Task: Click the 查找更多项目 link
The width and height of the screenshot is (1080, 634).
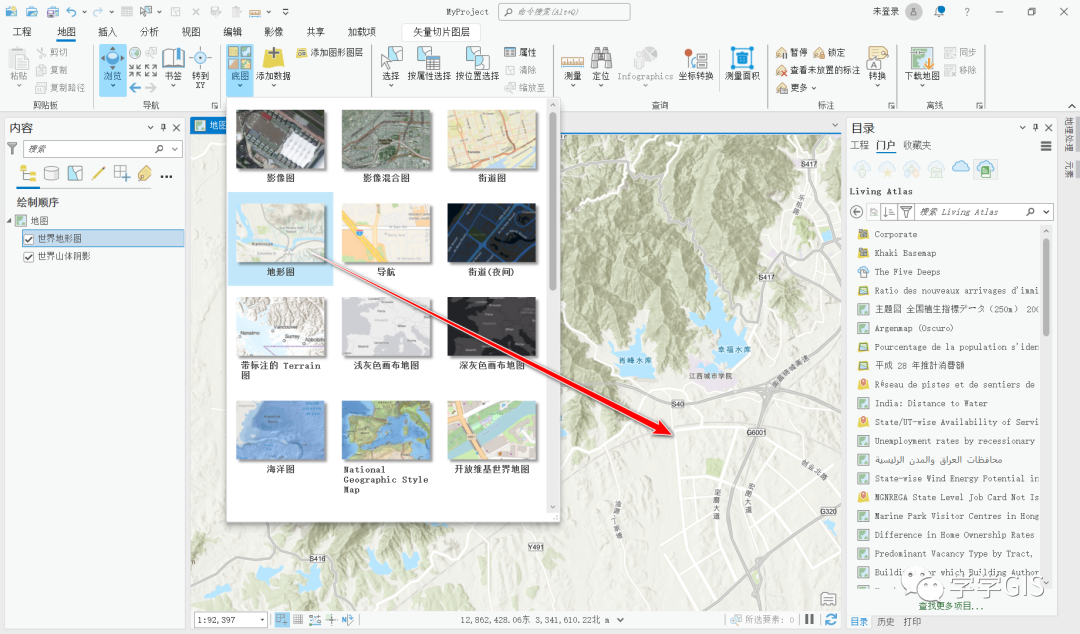Action: coord(951,606)
